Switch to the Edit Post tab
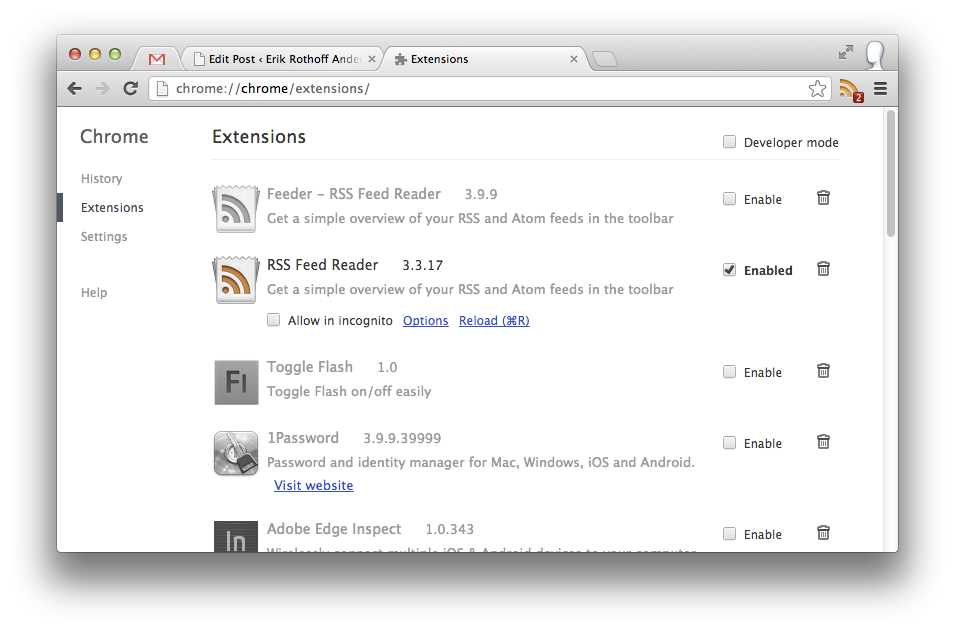Viewport: 955px width, 631px height. [x=283, y=59]
